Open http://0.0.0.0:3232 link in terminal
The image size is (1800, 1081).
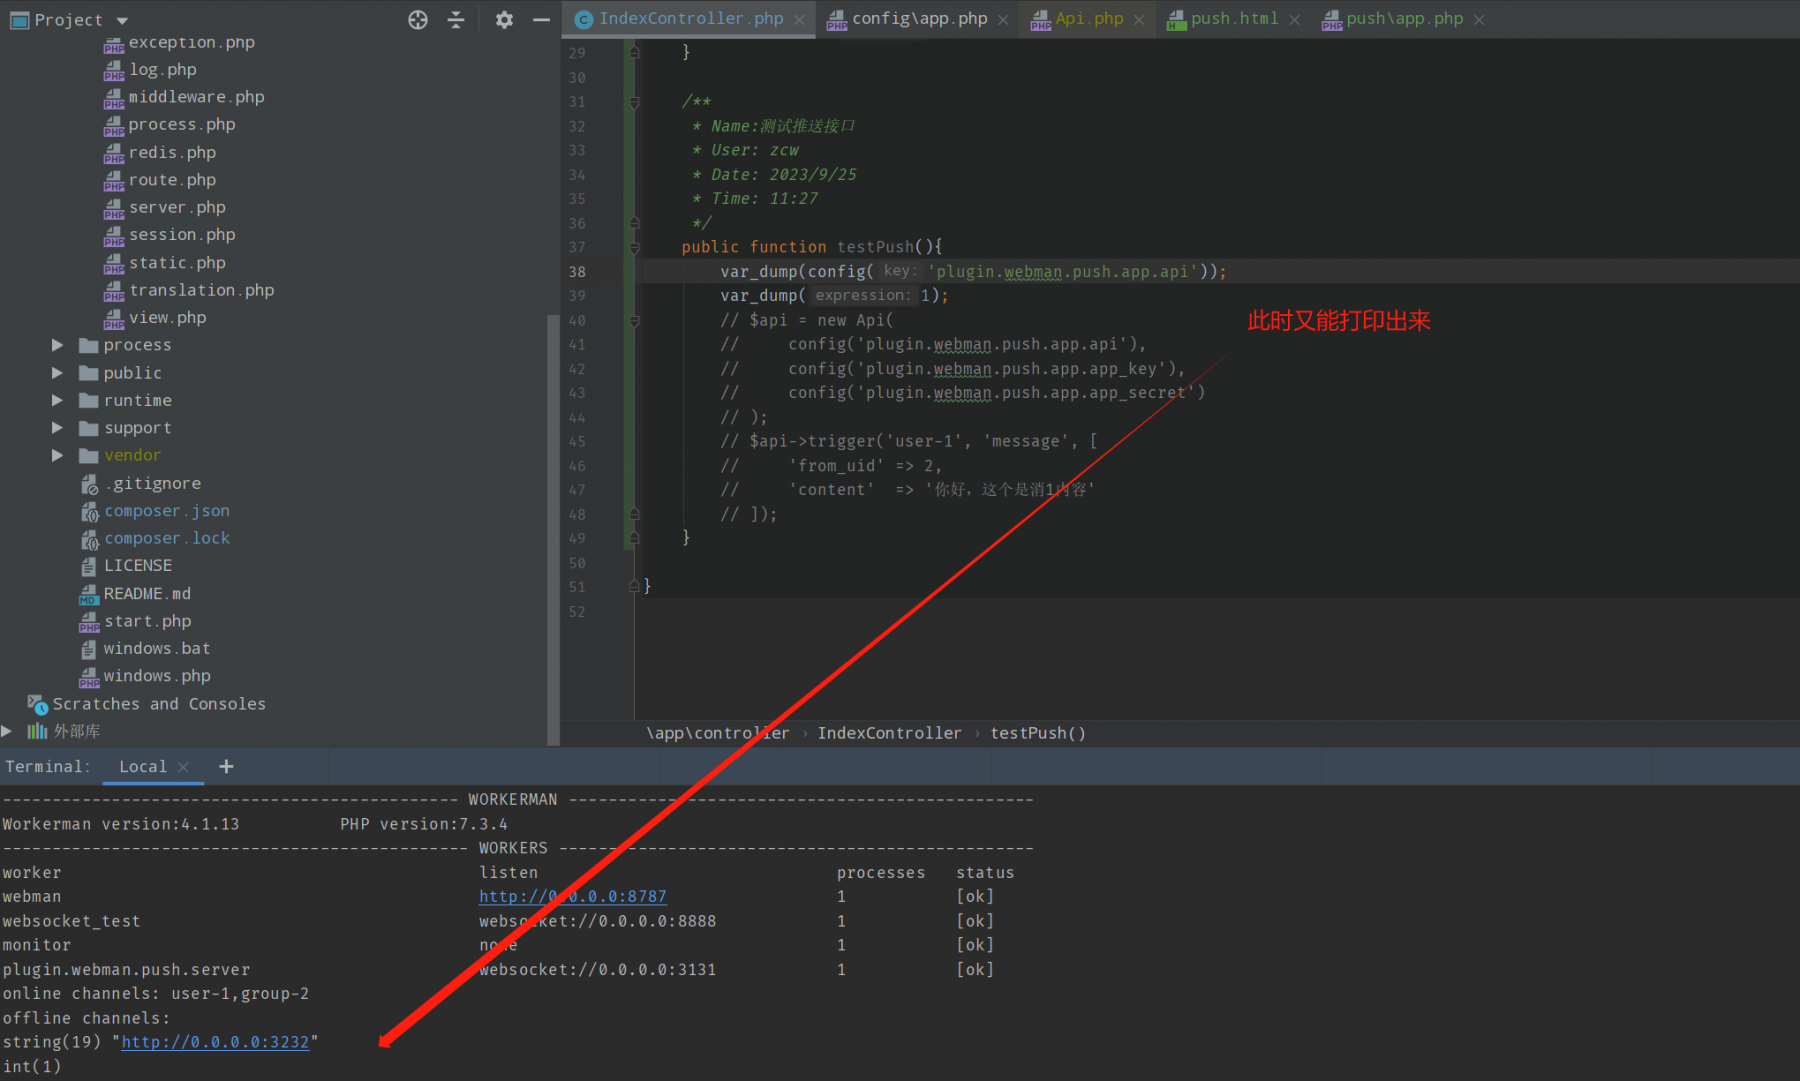[x=215, y=1042]
